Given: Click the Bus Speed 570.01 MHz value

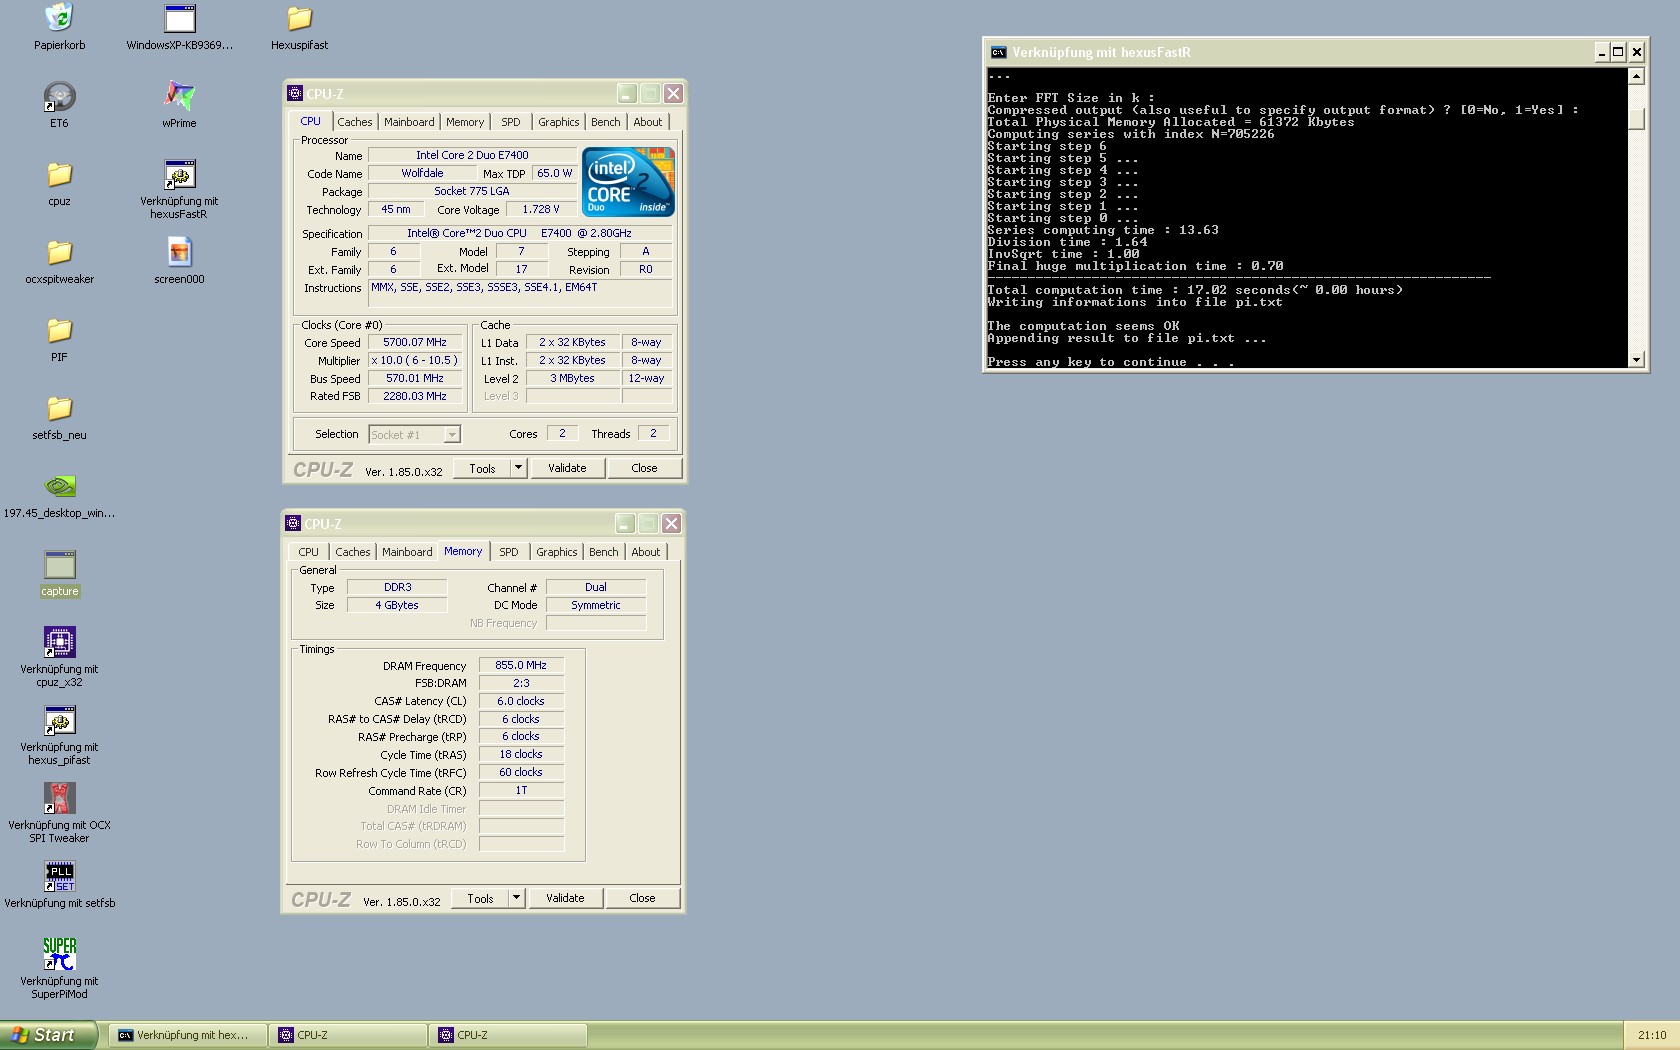Looking at the screenshot, I should click(415, 378).
